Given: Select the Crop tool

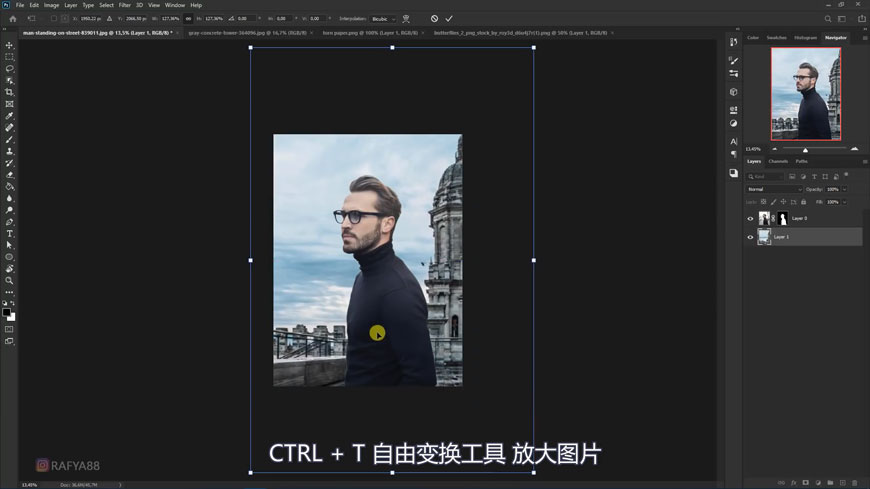Looking at the screenshot, I should [x=10, y=93].
